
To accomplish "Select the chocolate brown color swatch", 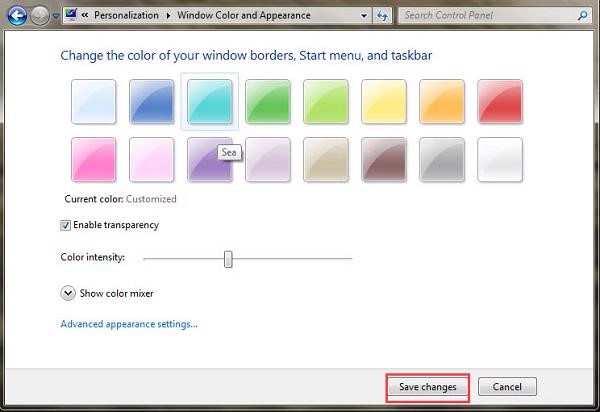I will 384,160.
